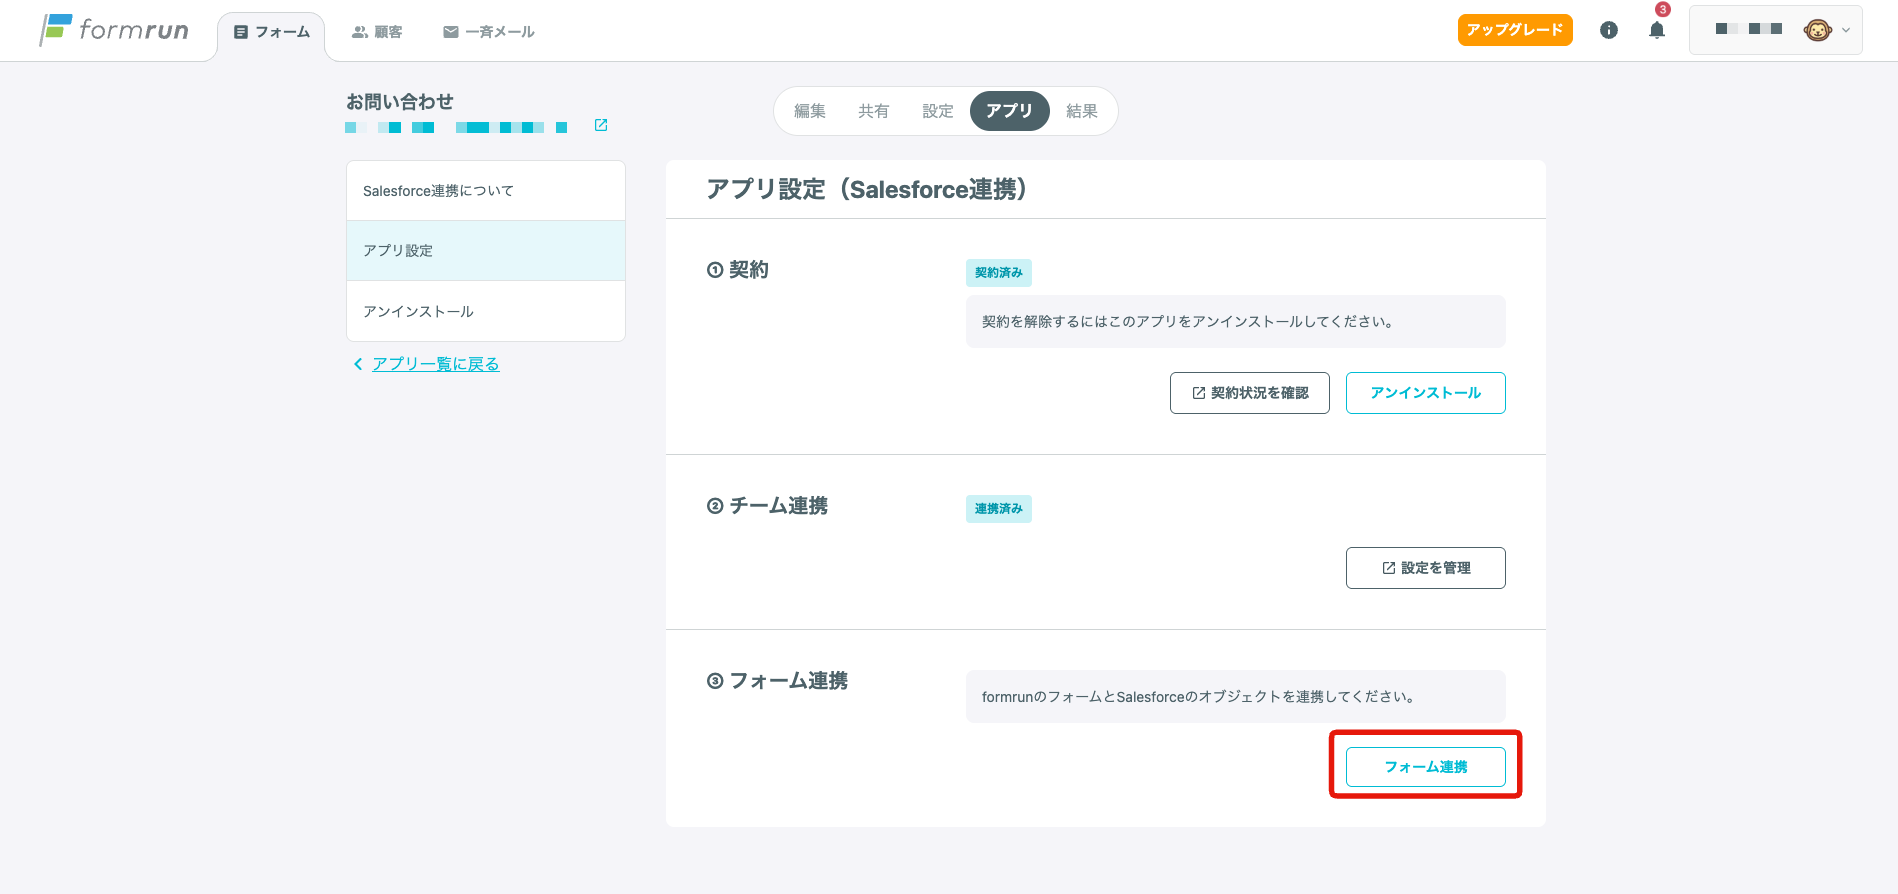The width and height of the screenshot is (1898, 894).
Task: Click the formrun logo
Action: click(113, 30)
